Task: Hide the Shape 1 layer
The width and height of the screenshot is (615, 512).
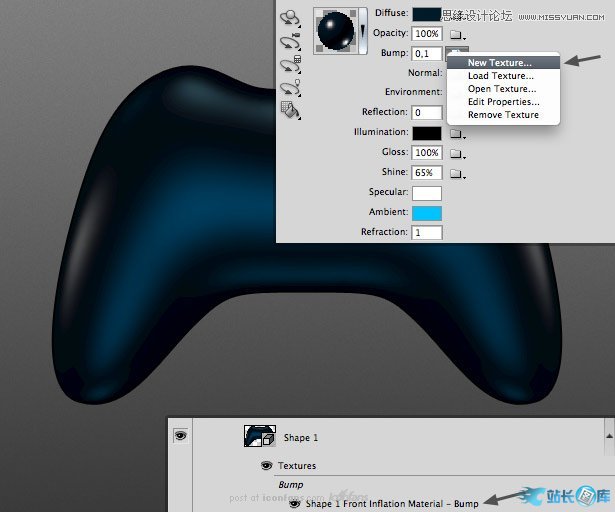Action: 181,436
